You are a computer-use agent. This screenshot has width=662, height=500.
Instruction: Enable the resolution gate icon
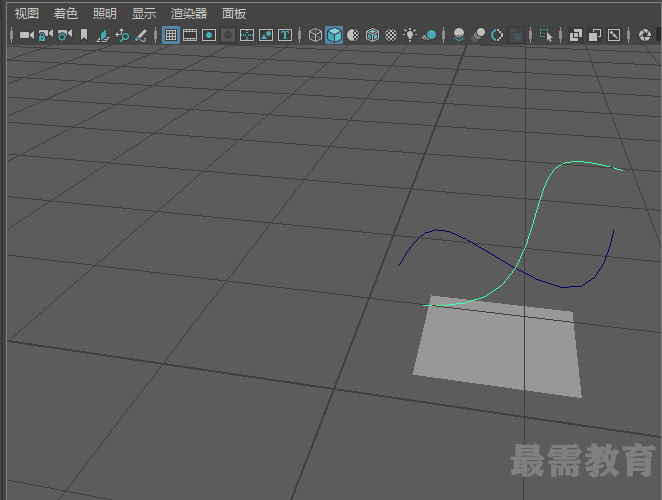209,35
